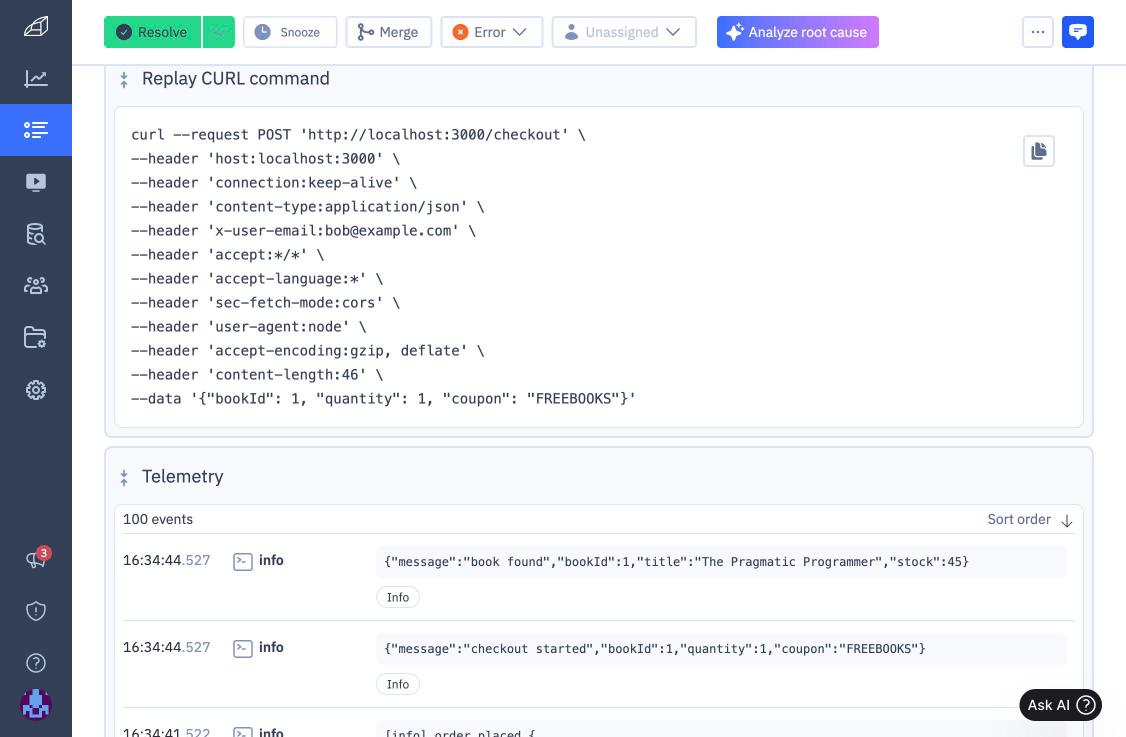Click the Snooze button
The height and width of the screenshot is (737, 1126).
point(290,32)
